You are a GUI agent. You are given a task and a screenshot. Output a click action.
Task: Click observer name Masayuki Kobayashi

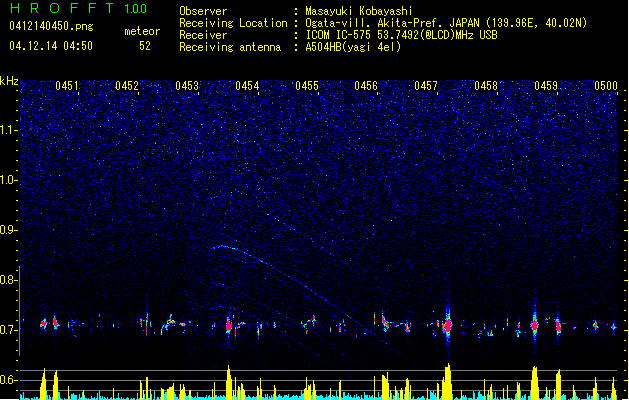pos(359,11)
